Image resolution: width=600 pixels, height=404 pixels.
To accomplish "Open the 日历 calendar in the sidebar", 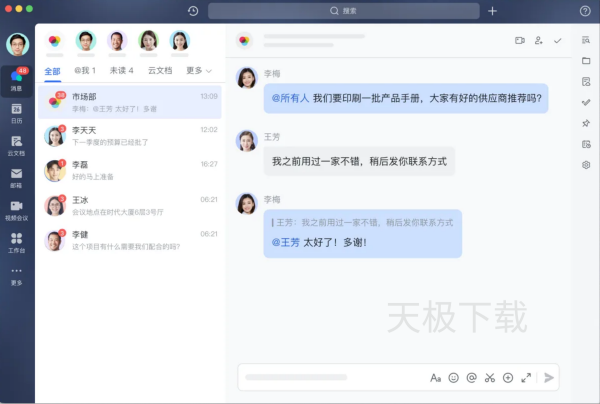I will 17,111.
